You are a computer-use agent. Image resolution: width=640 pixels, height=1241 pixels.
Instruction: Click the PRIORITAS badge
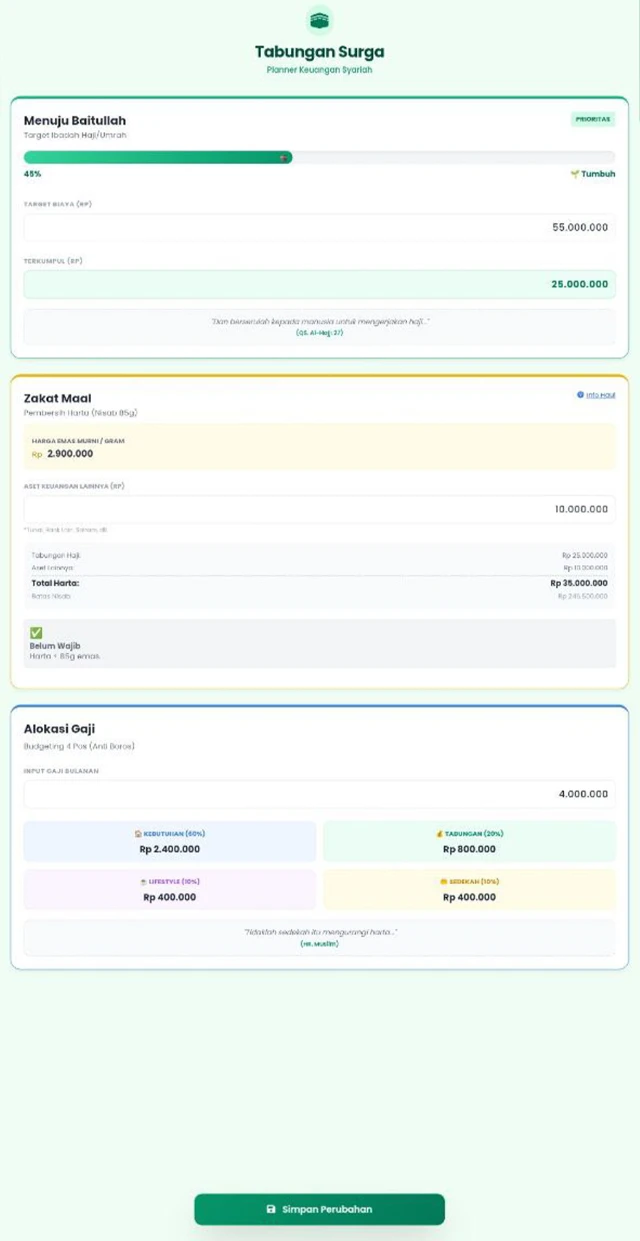click(x=594, y=118)
